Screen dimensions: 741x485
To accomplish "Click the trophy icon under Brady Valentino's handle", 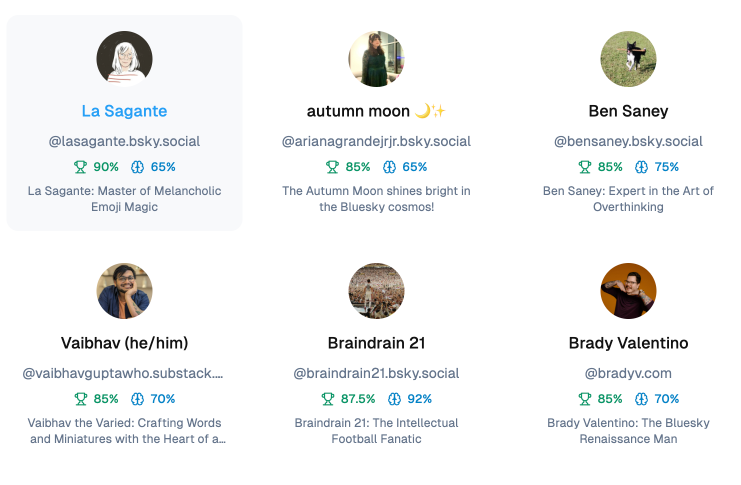I will click(585, 399).
